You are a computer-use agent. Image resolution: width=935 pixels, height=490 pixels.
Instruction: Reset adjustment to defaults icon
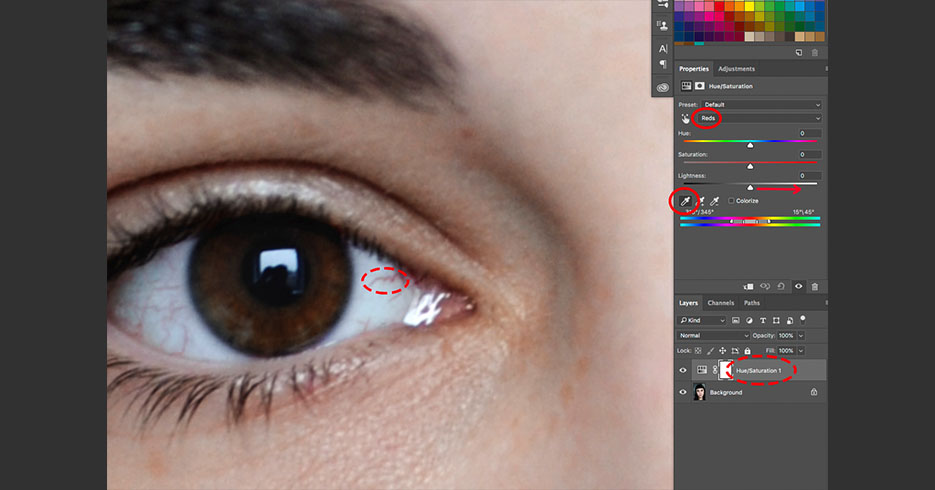pos(781,287)
